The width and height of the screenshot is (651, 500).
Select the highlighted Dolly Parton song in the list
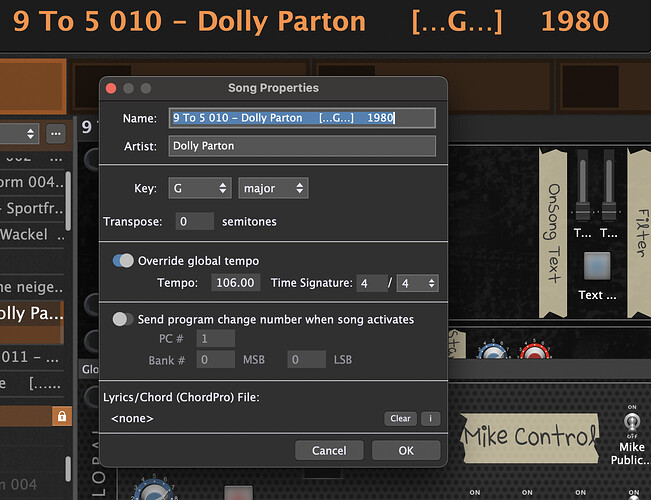tap(32, 313)
